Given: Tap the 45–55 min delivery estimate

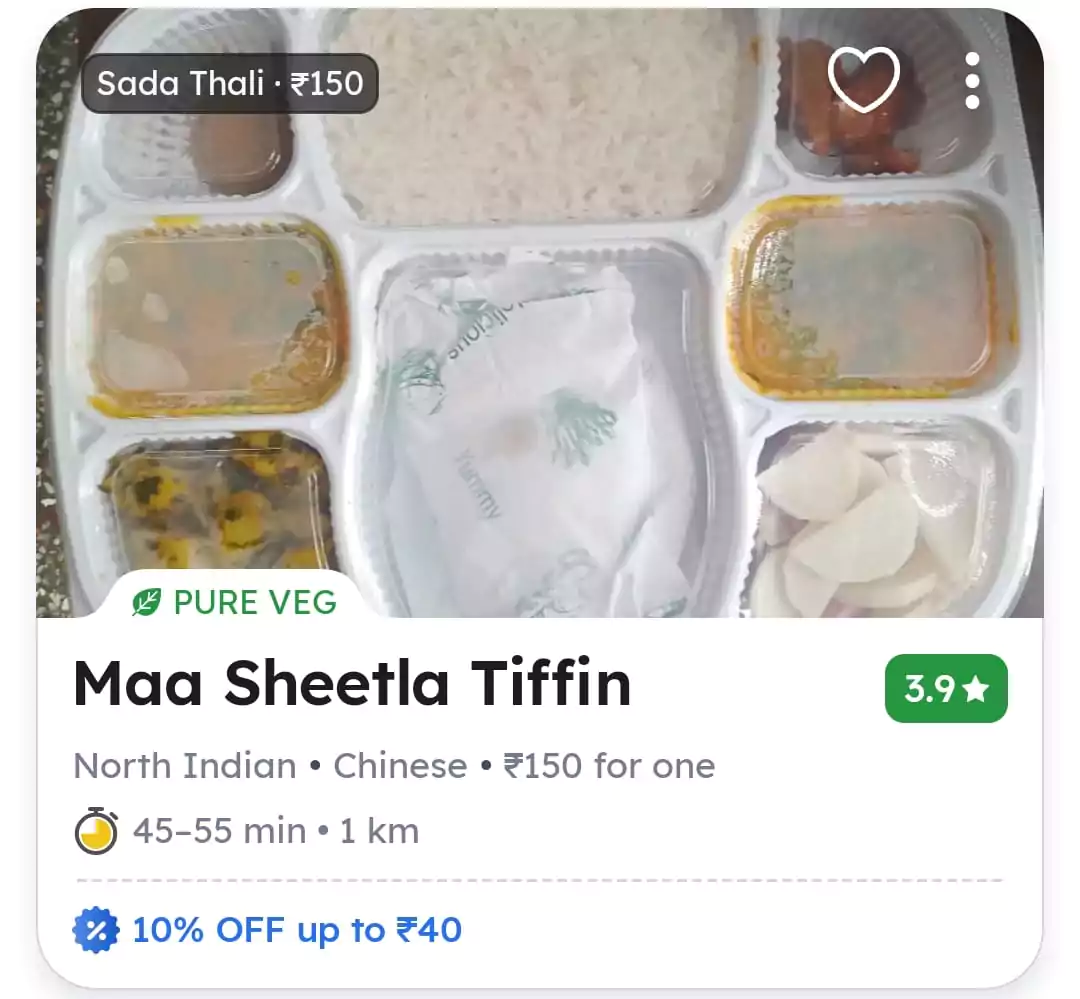Looking at the screenshot, I should (220, 831).
